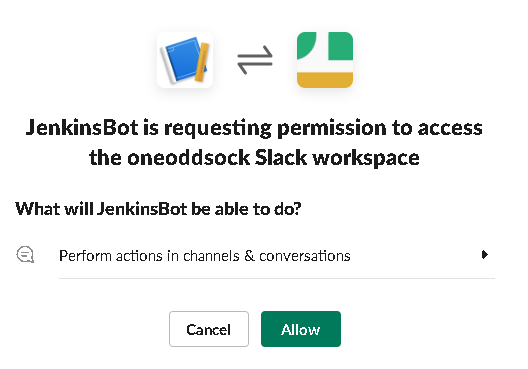
Task: Click the word 'conversations' in the permission row
Action: click(305, 256)
